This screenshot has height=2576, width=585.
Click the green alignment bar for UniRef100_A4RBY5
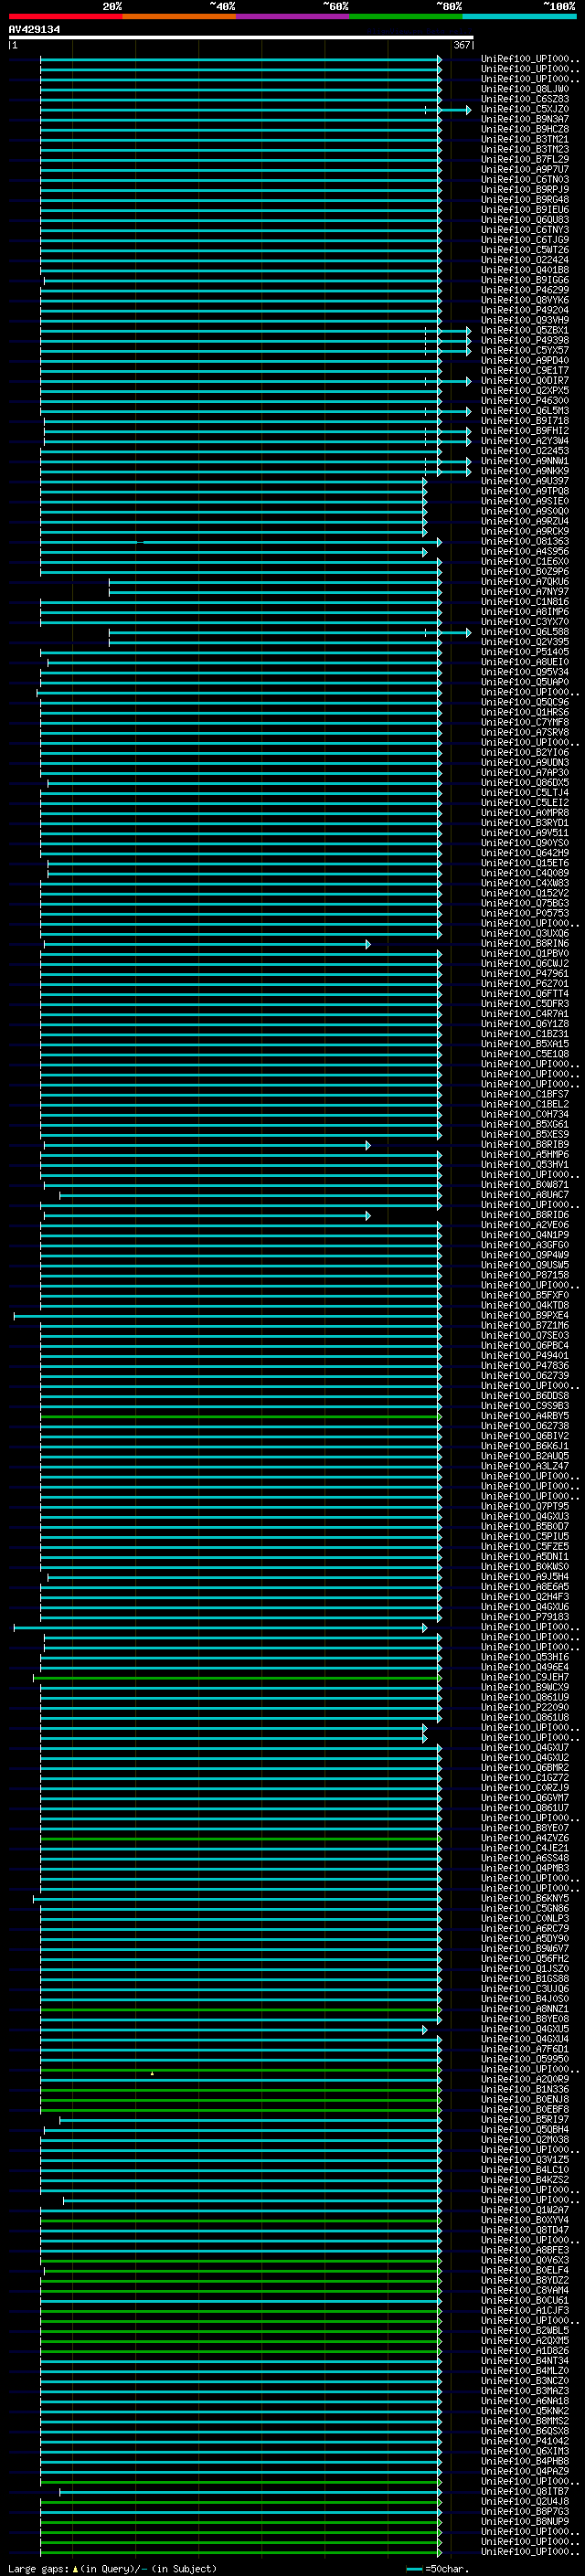(x=240, y=1416)
